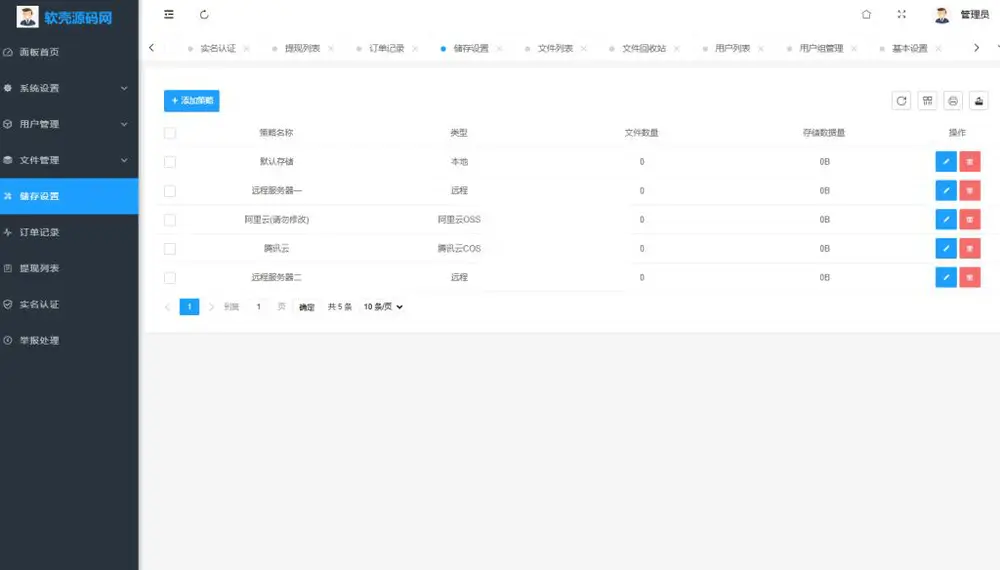This screenshot has width=1000, height=570.
Task: Print the table via printer icon
Action: coord(953,101)
